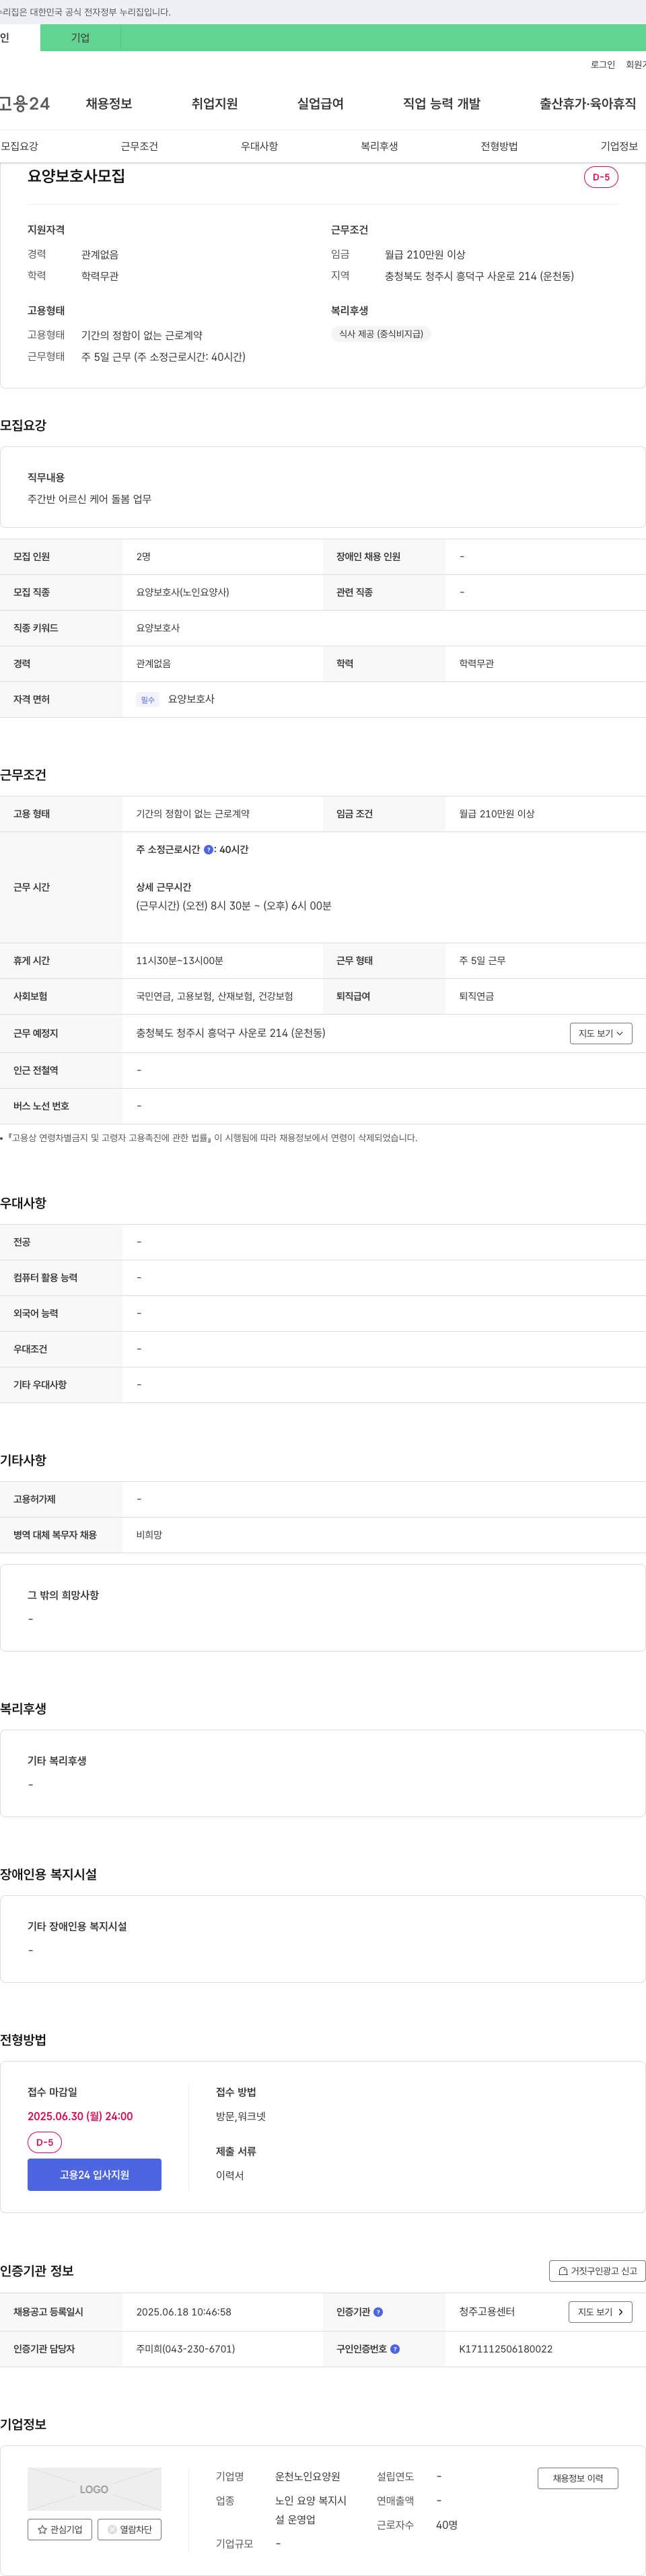This screenshot has height=2576, width=646.
Task: Click the job title 요양보호사모집
Action: point(76,176)
